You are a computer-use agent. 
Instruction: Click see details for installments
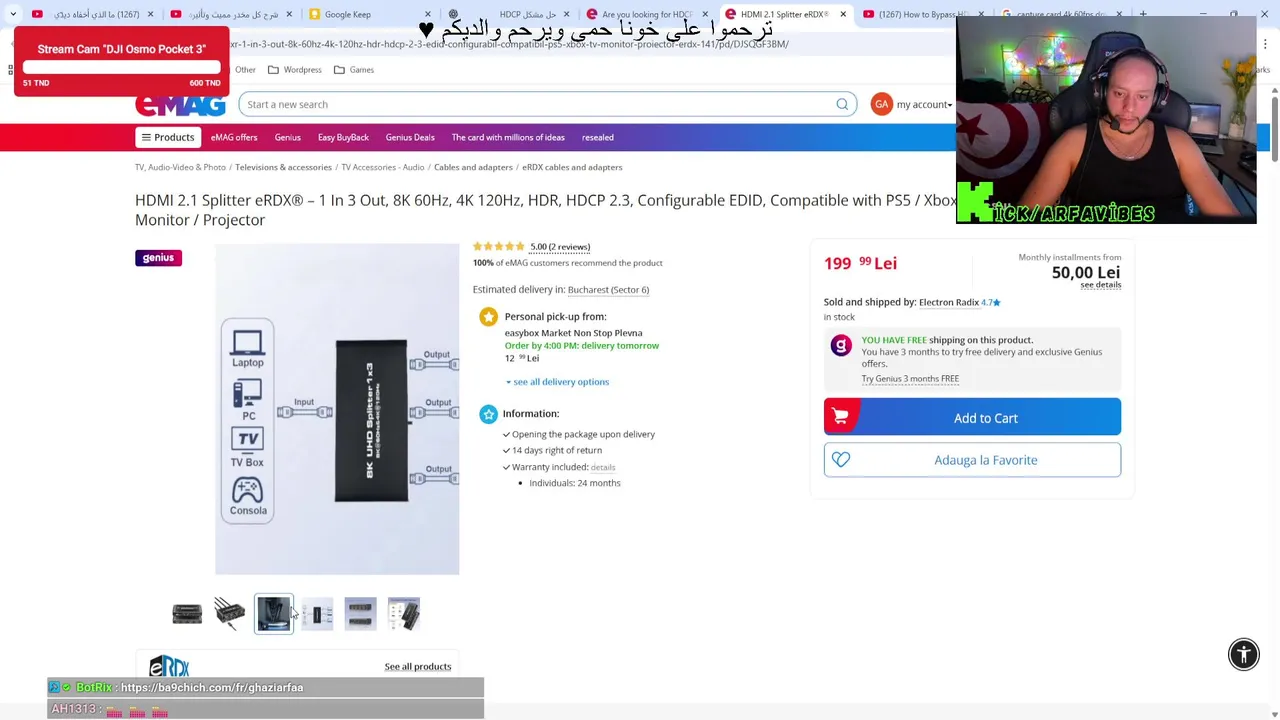(1100, 285)
